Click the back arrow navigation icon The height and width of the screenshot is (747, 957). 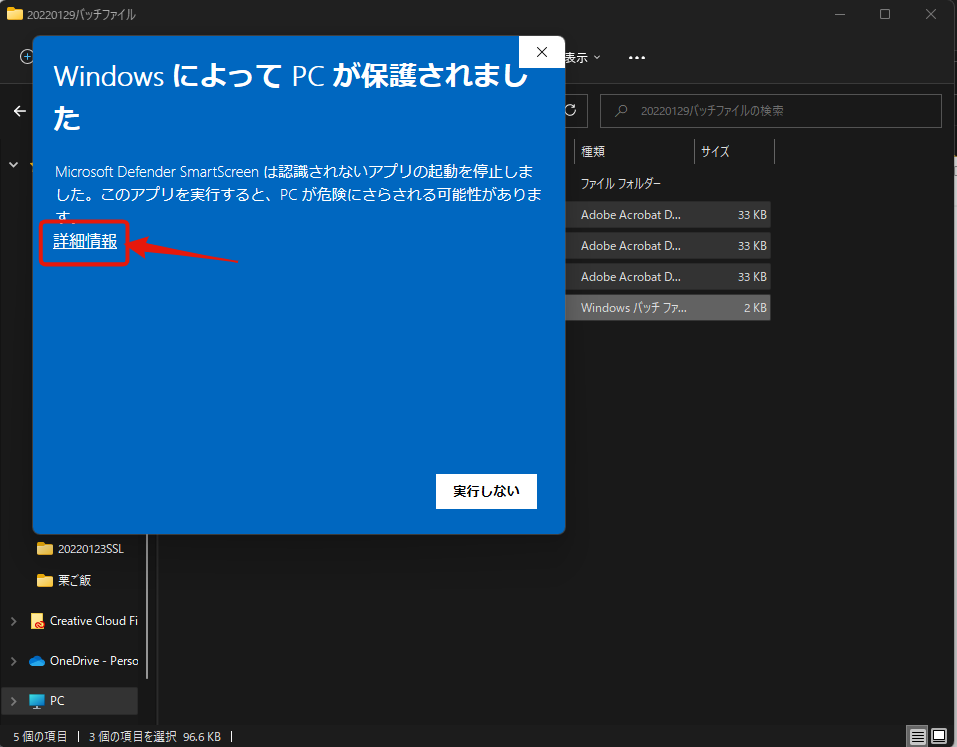[x=20, y=111]
